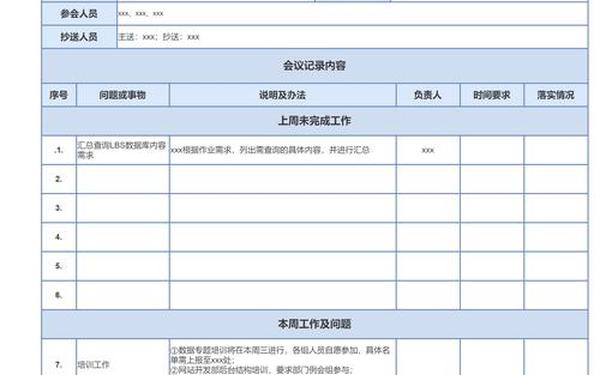This screenshot has width=600, height=375.
Task: Click the '①数据专题培训将在本周三进行' description cell
Action: click(x=283, y=357)
